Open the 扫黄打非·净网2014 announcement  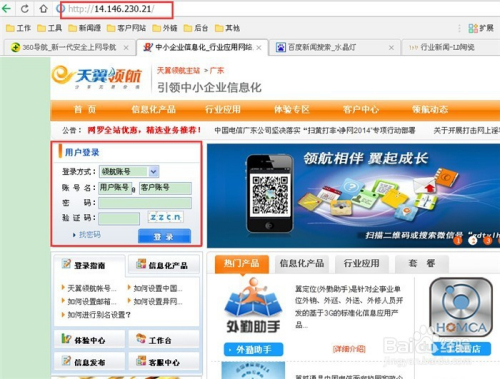(315, 130)
